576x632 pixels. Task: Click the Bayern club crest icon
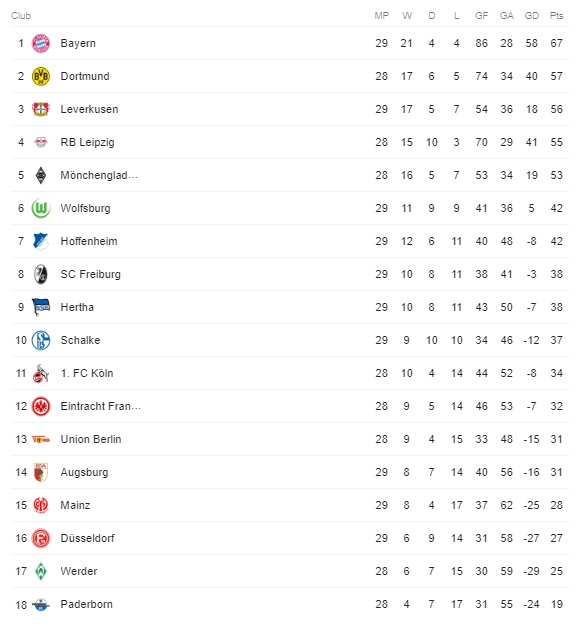tap(41, 43)
